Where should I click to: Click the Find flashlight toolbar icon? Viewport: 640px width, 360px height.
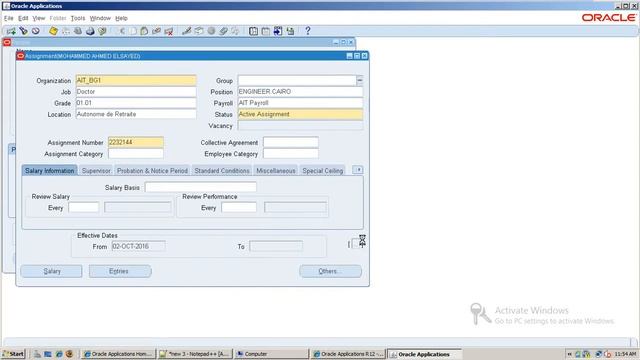point(24,31)
